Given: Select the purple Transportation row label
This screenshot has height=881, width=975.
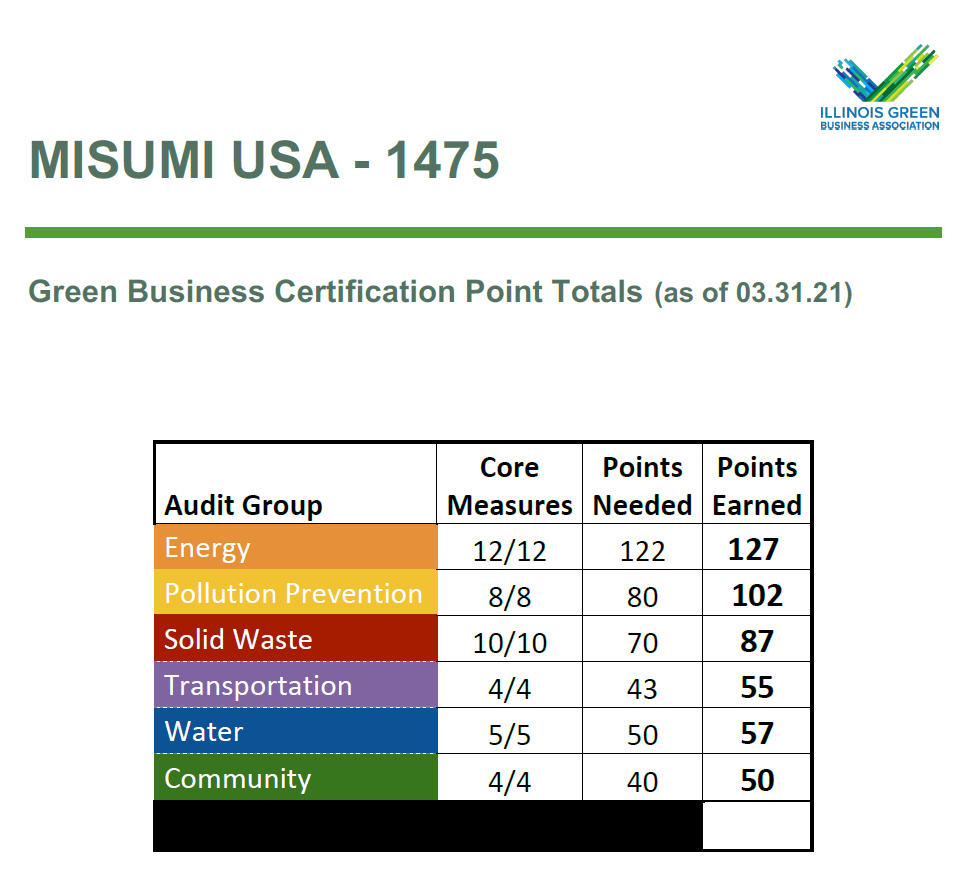Looking at the screenshot, I should (x=296, y=685).
